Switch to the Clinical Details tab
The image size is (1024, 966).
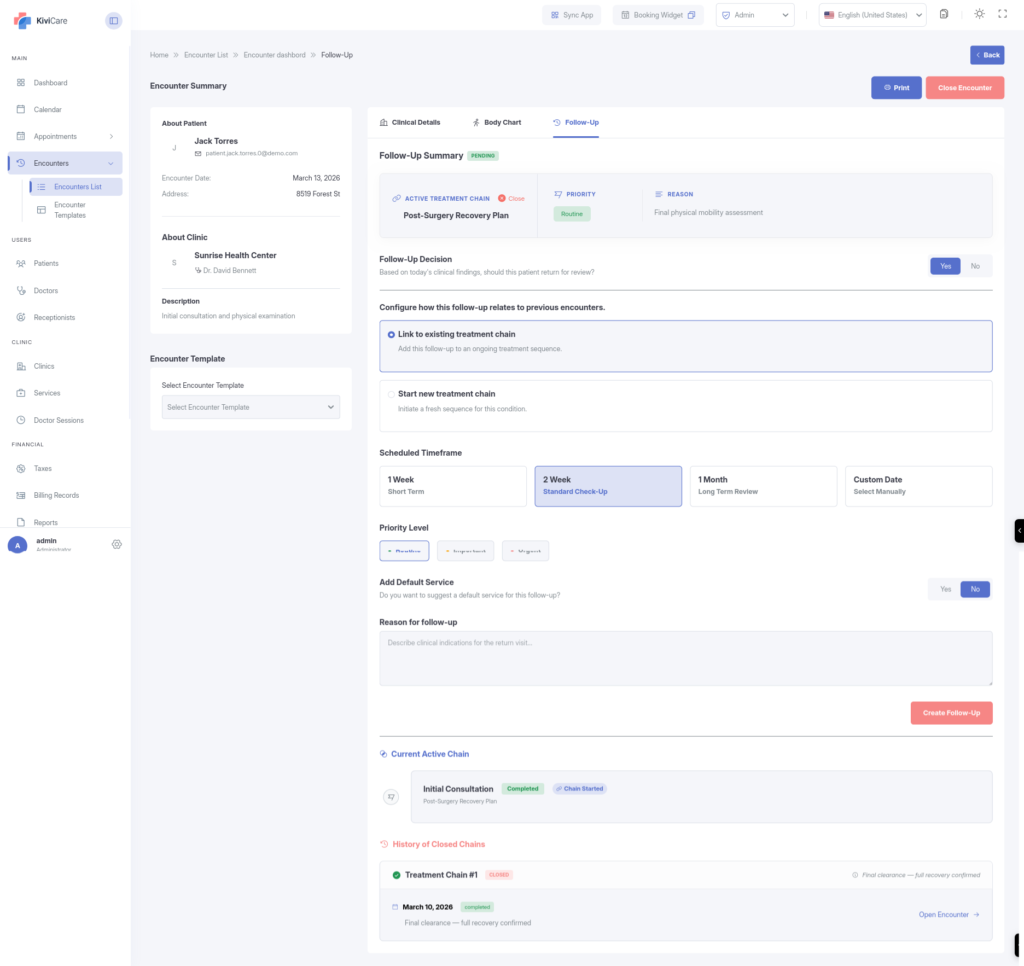(410, 123)
